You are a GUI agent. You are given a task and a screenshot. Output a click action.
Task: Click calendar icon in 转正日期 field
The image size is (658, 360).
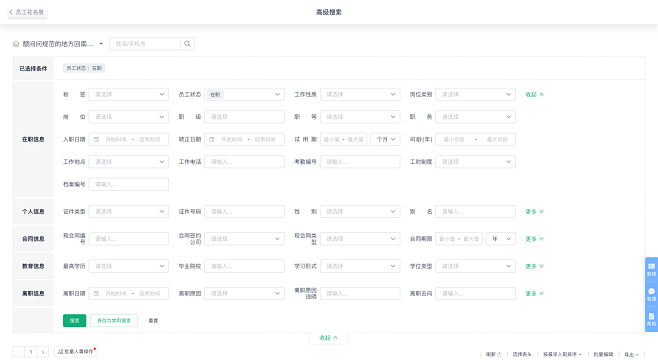pos(212,139)
